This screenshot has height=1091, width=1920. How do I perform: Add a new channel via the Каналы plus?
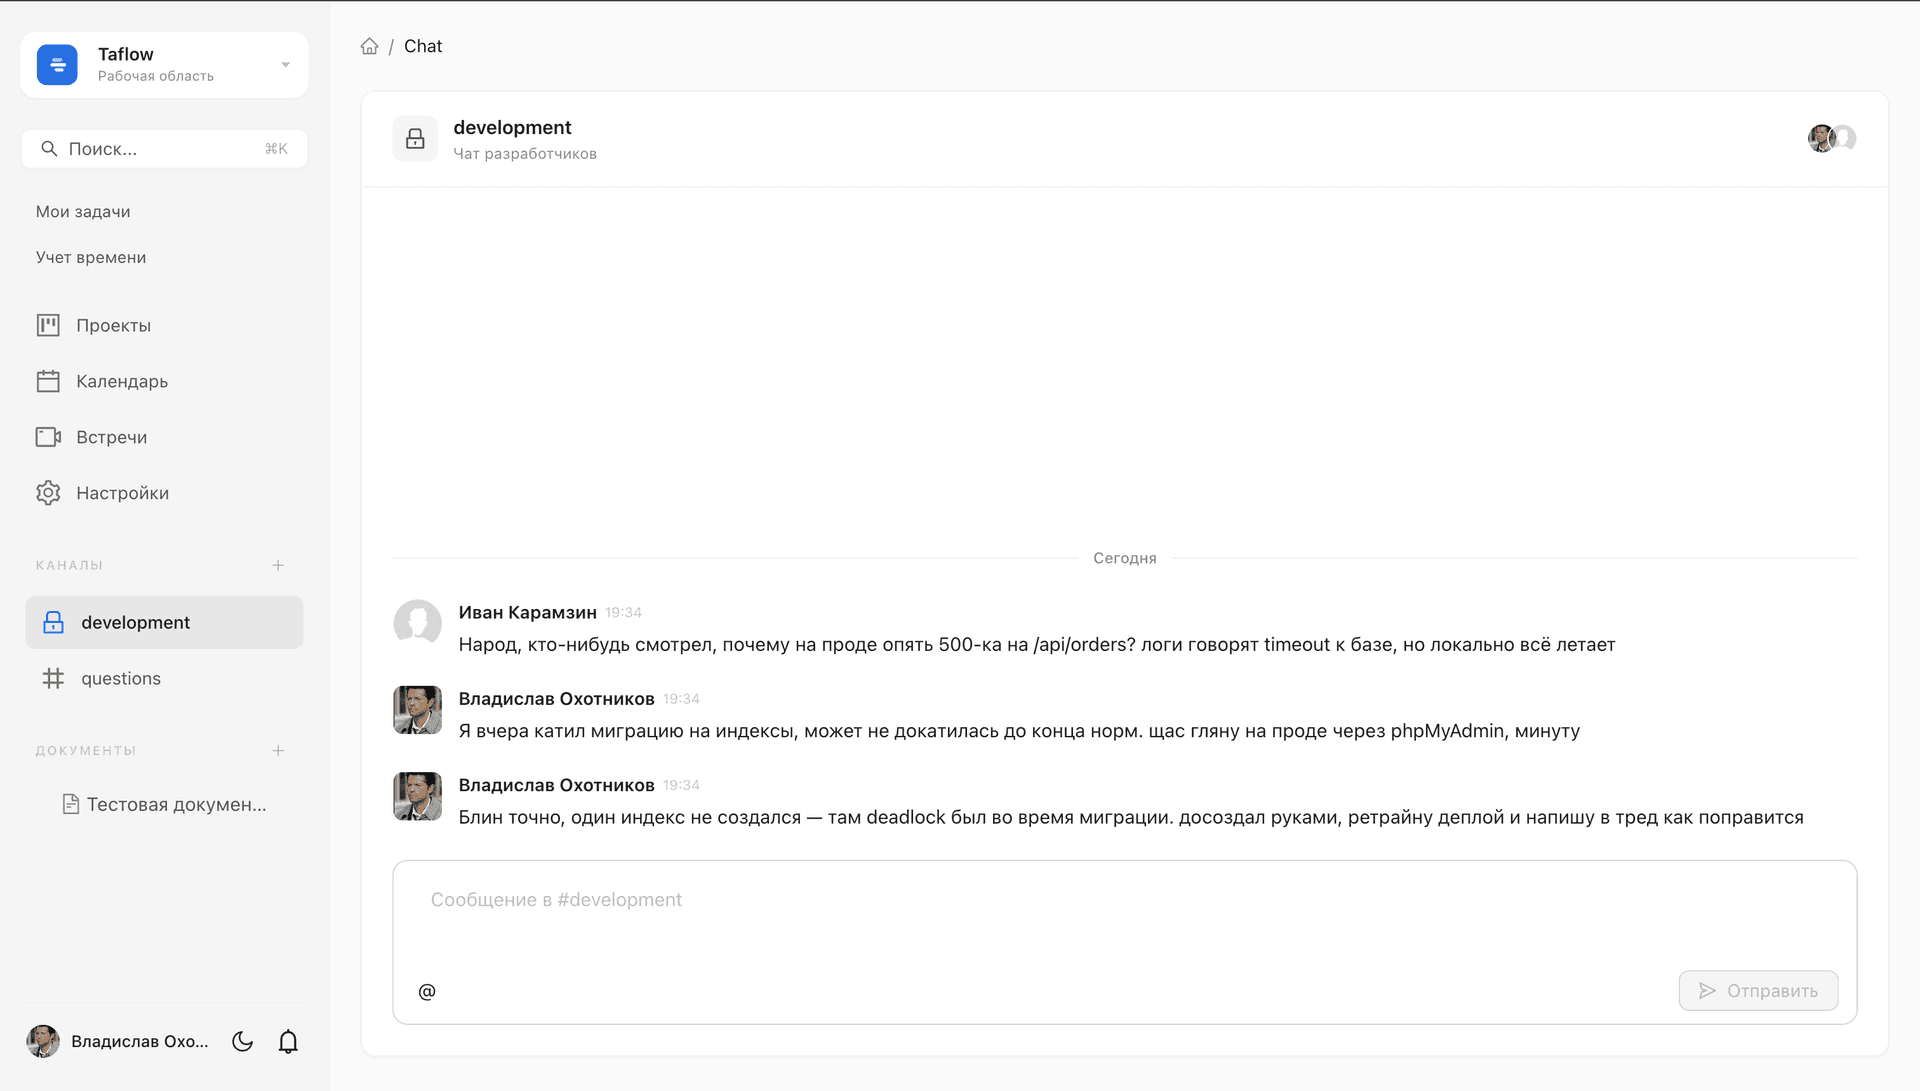[278, 565]
